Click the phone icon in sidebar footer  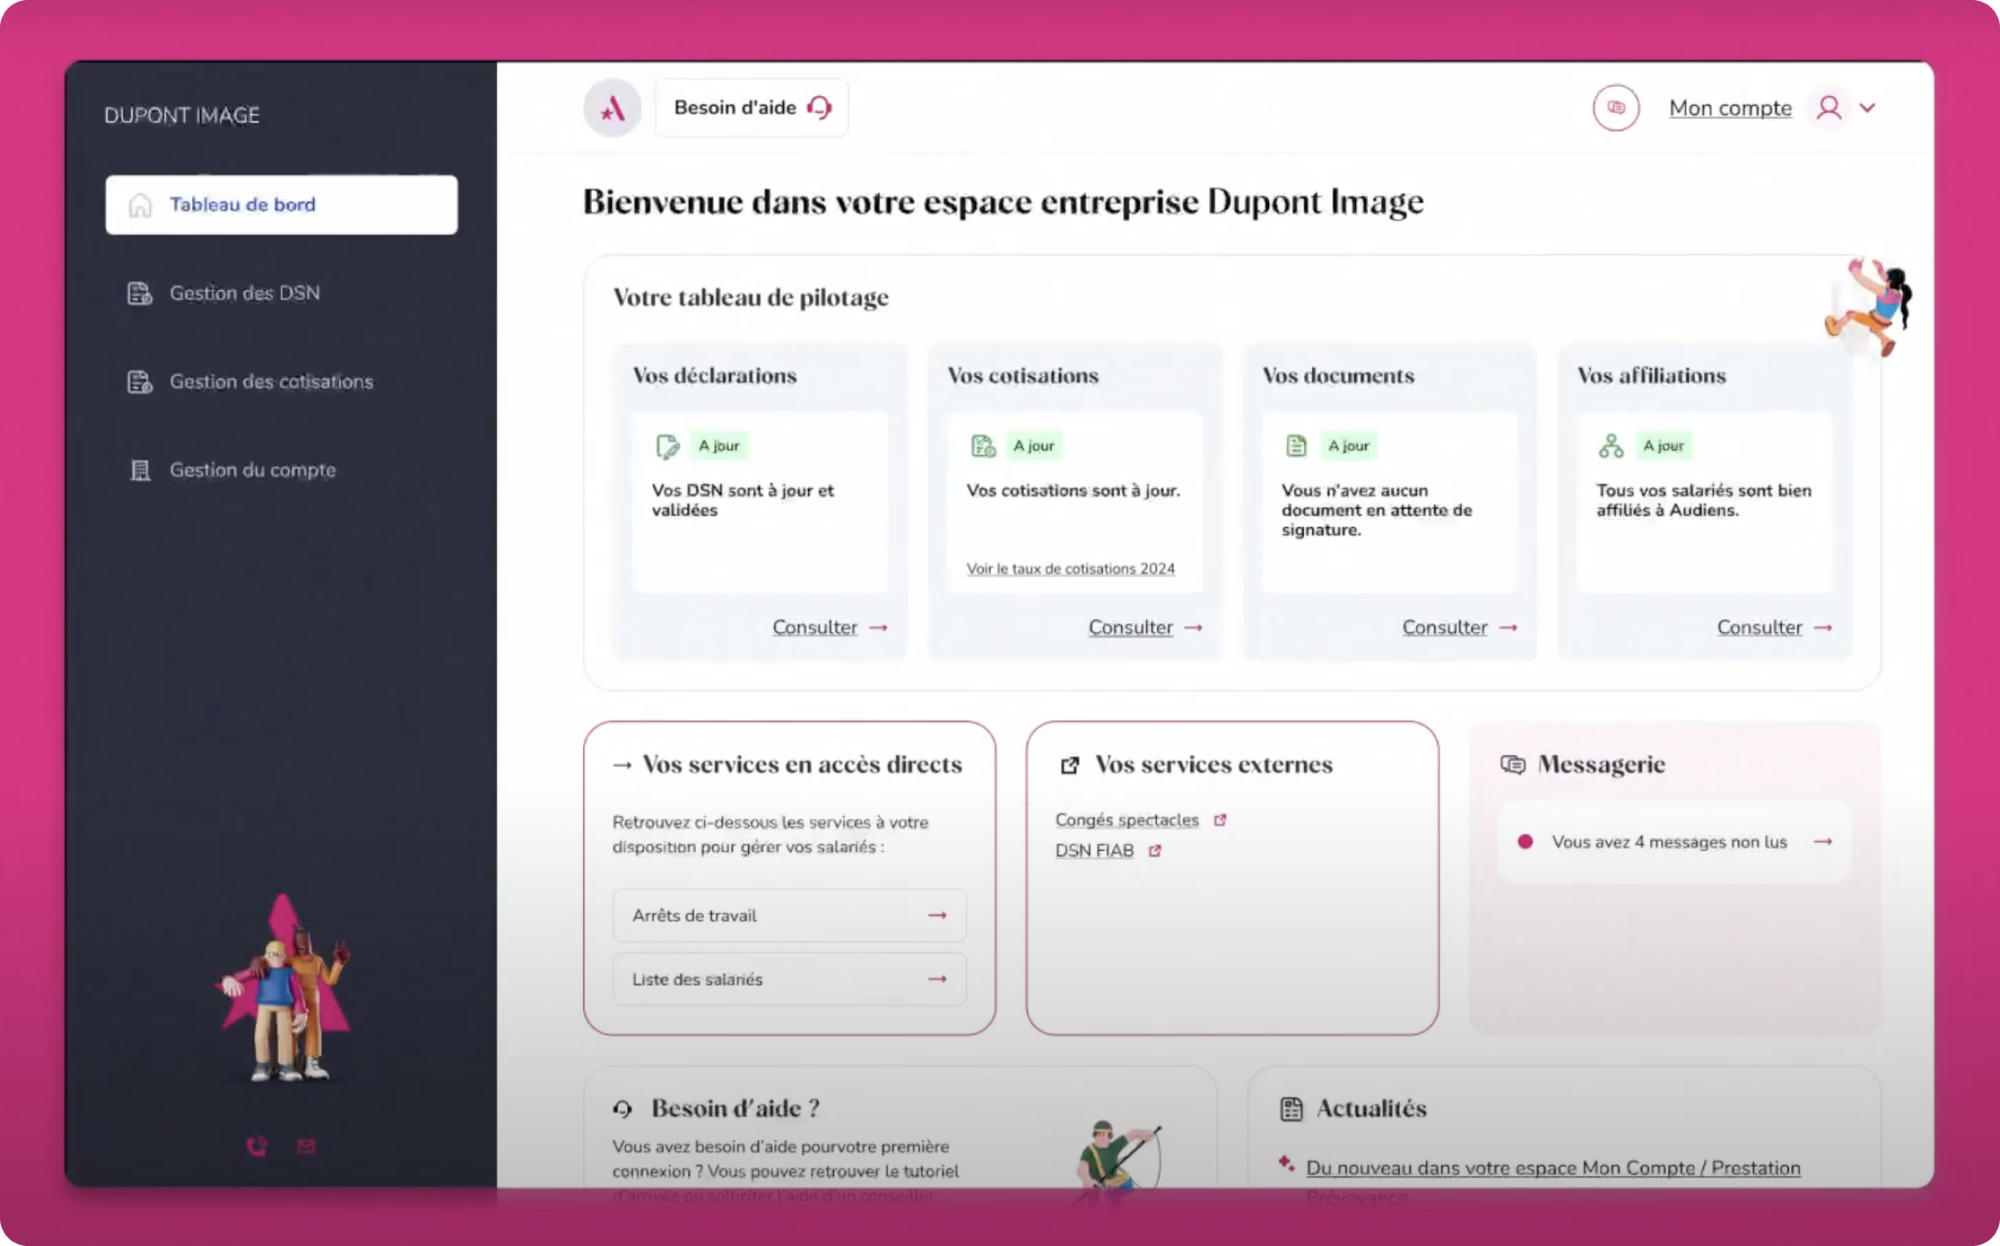click(x=256, y=1146)
